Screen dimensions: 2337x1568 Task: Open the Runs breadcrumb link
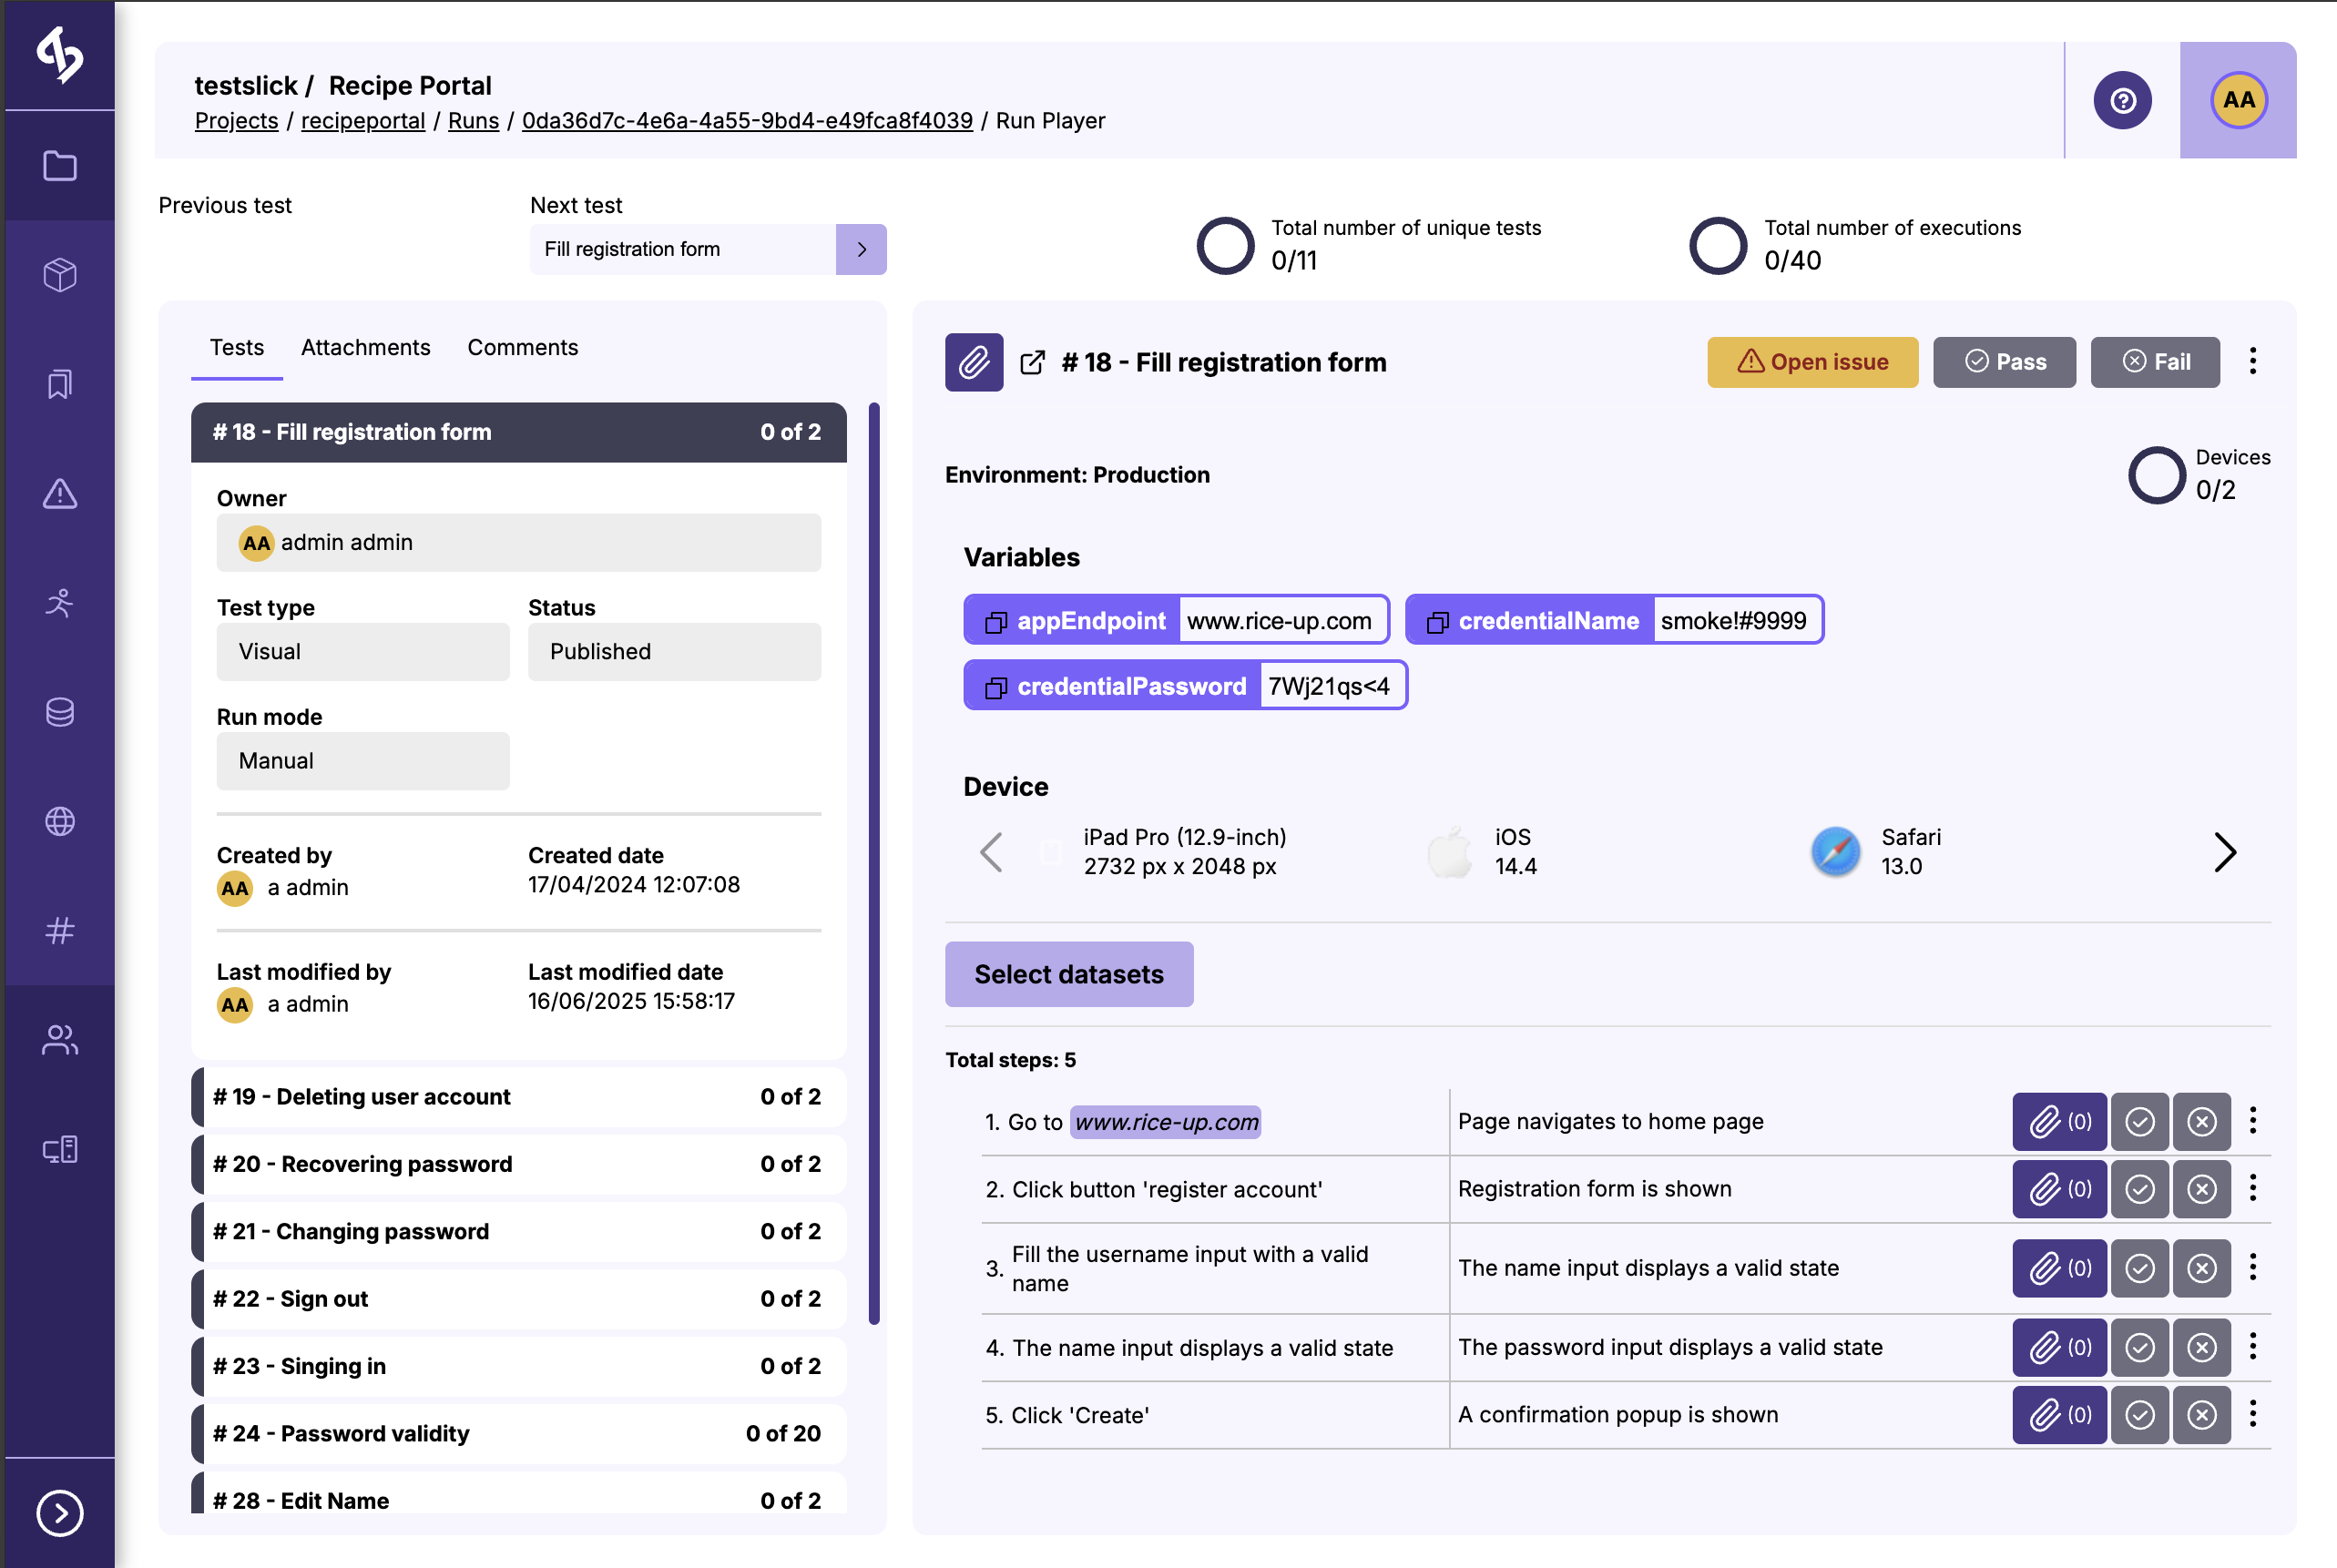[473, 121]
